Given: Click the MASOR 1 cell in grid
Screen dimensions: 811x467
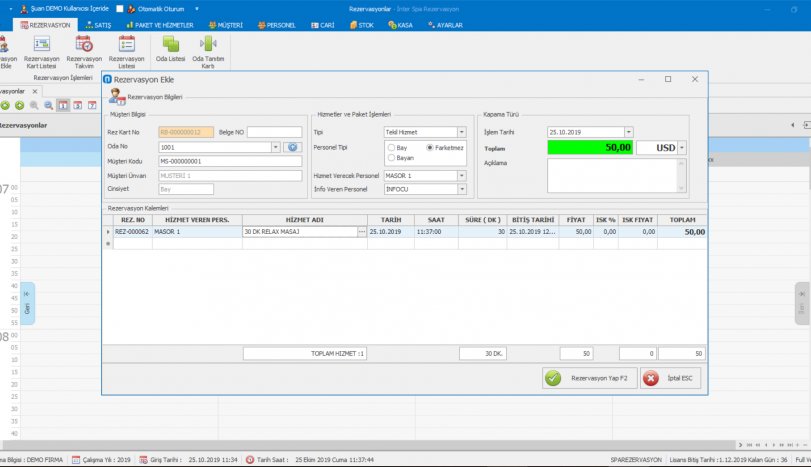Looking at the screenshot, I should pos(197,232).
